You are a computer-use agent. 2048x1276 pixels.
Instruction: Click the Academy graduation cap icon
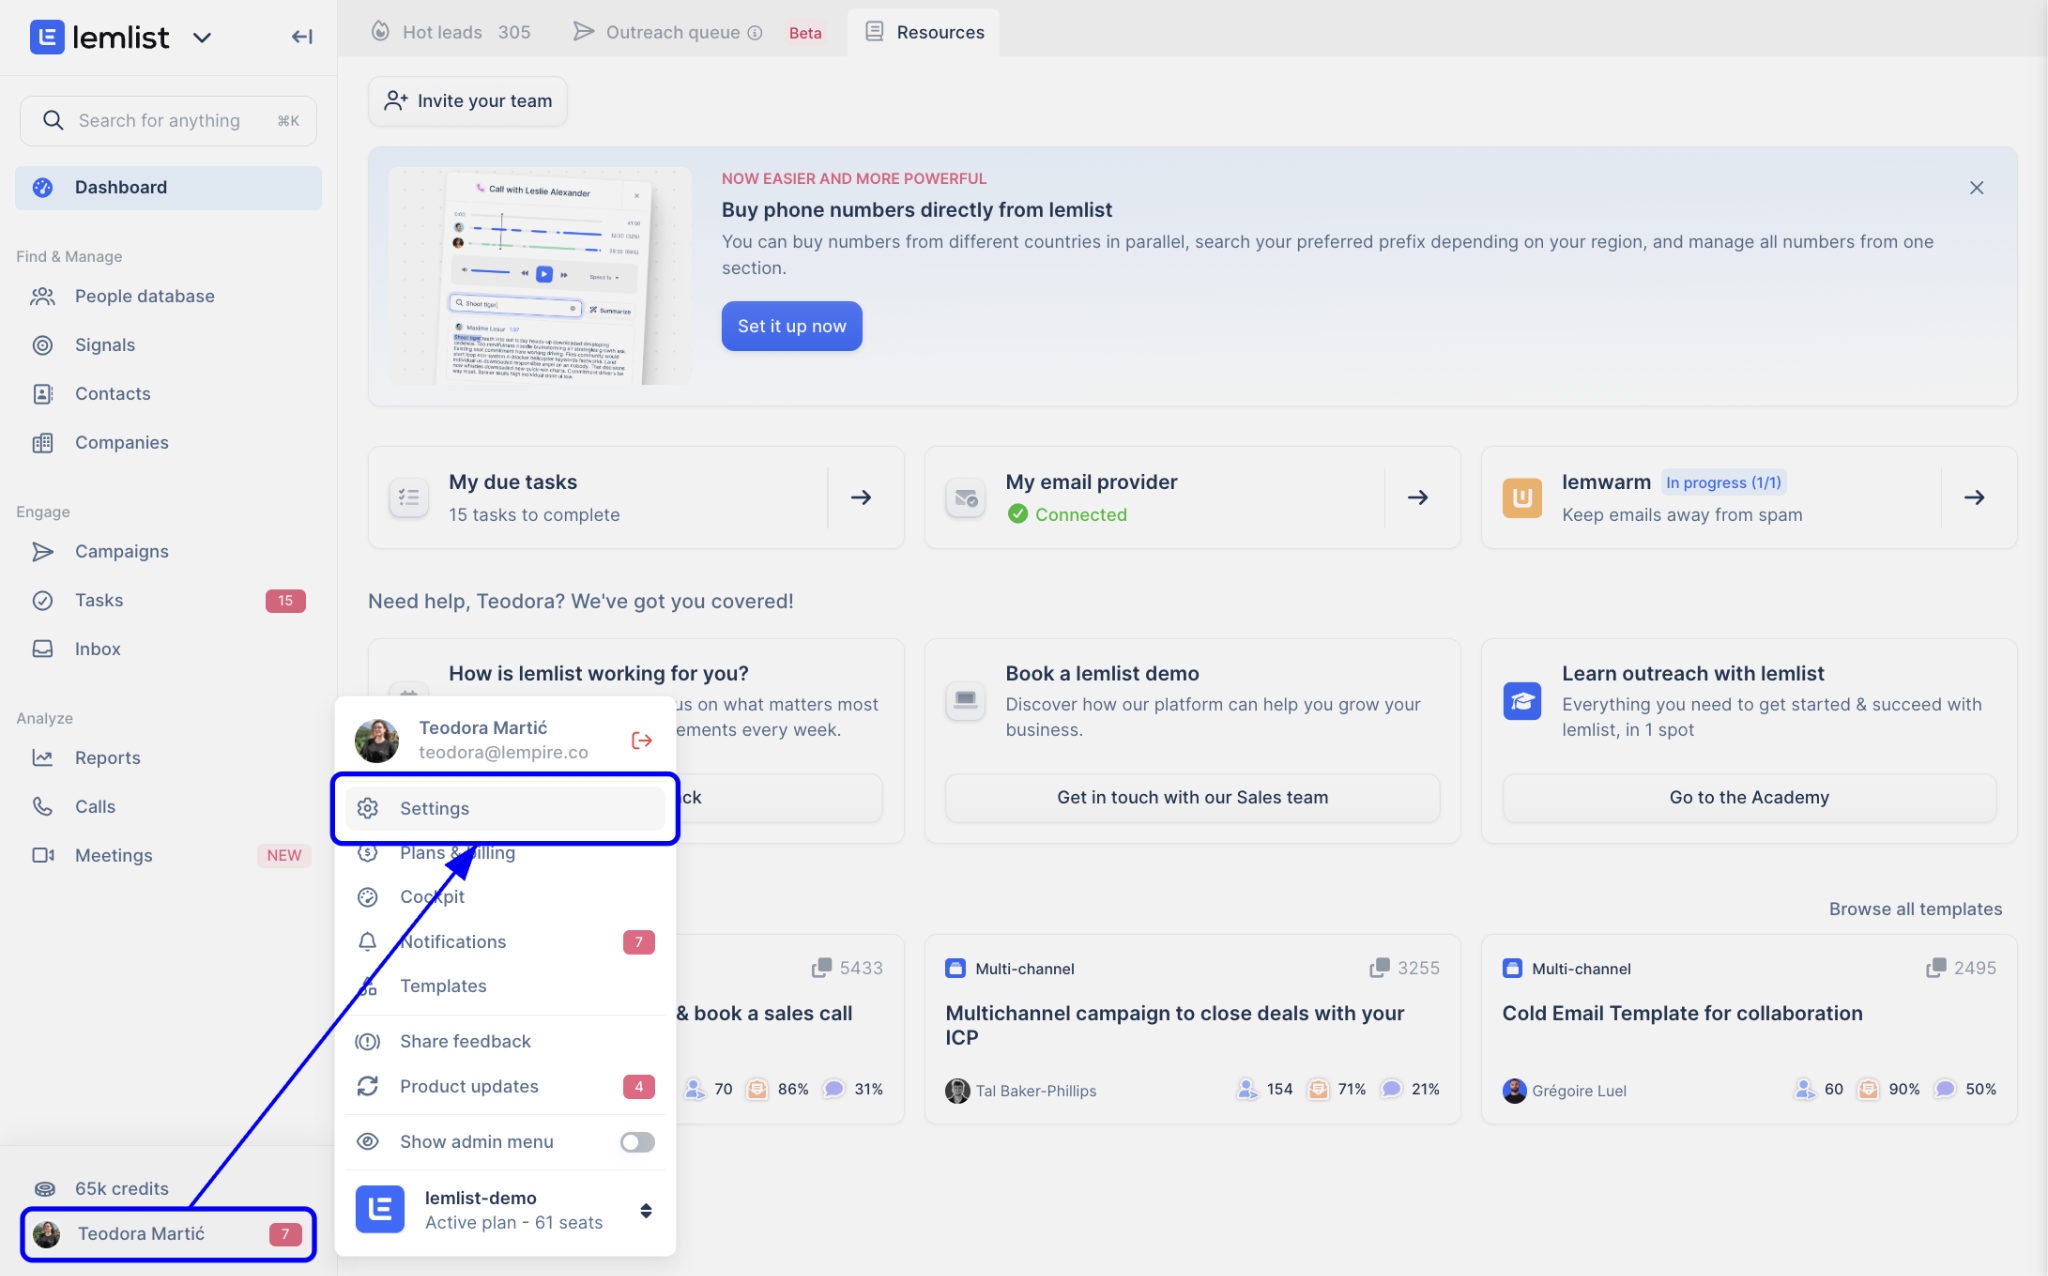(1522, 701)
